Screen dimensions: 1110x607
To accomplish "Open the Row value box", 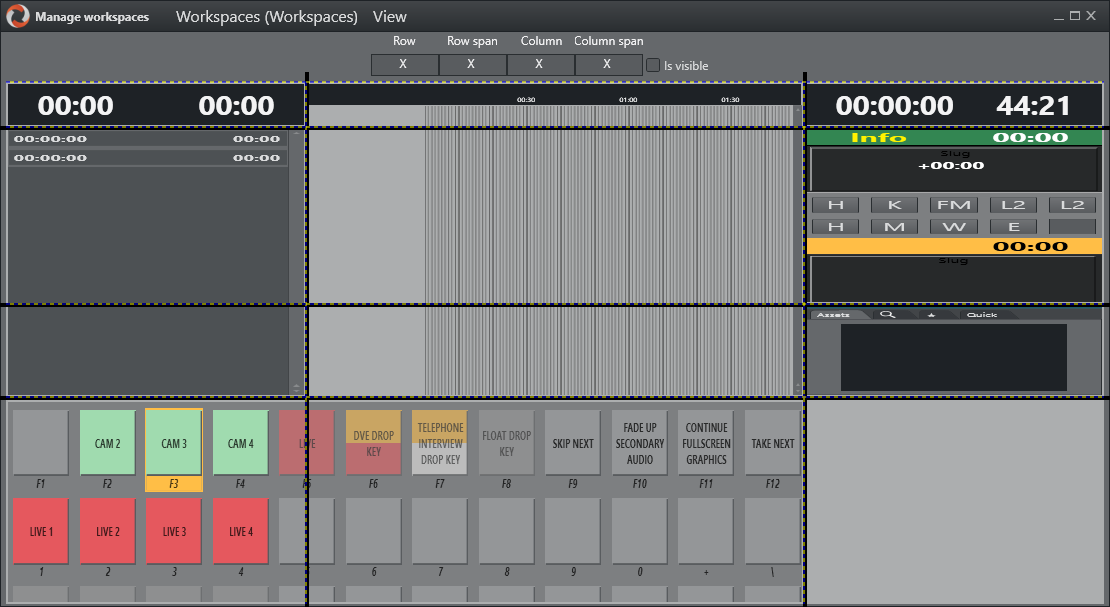I will (x=404, y=64).
